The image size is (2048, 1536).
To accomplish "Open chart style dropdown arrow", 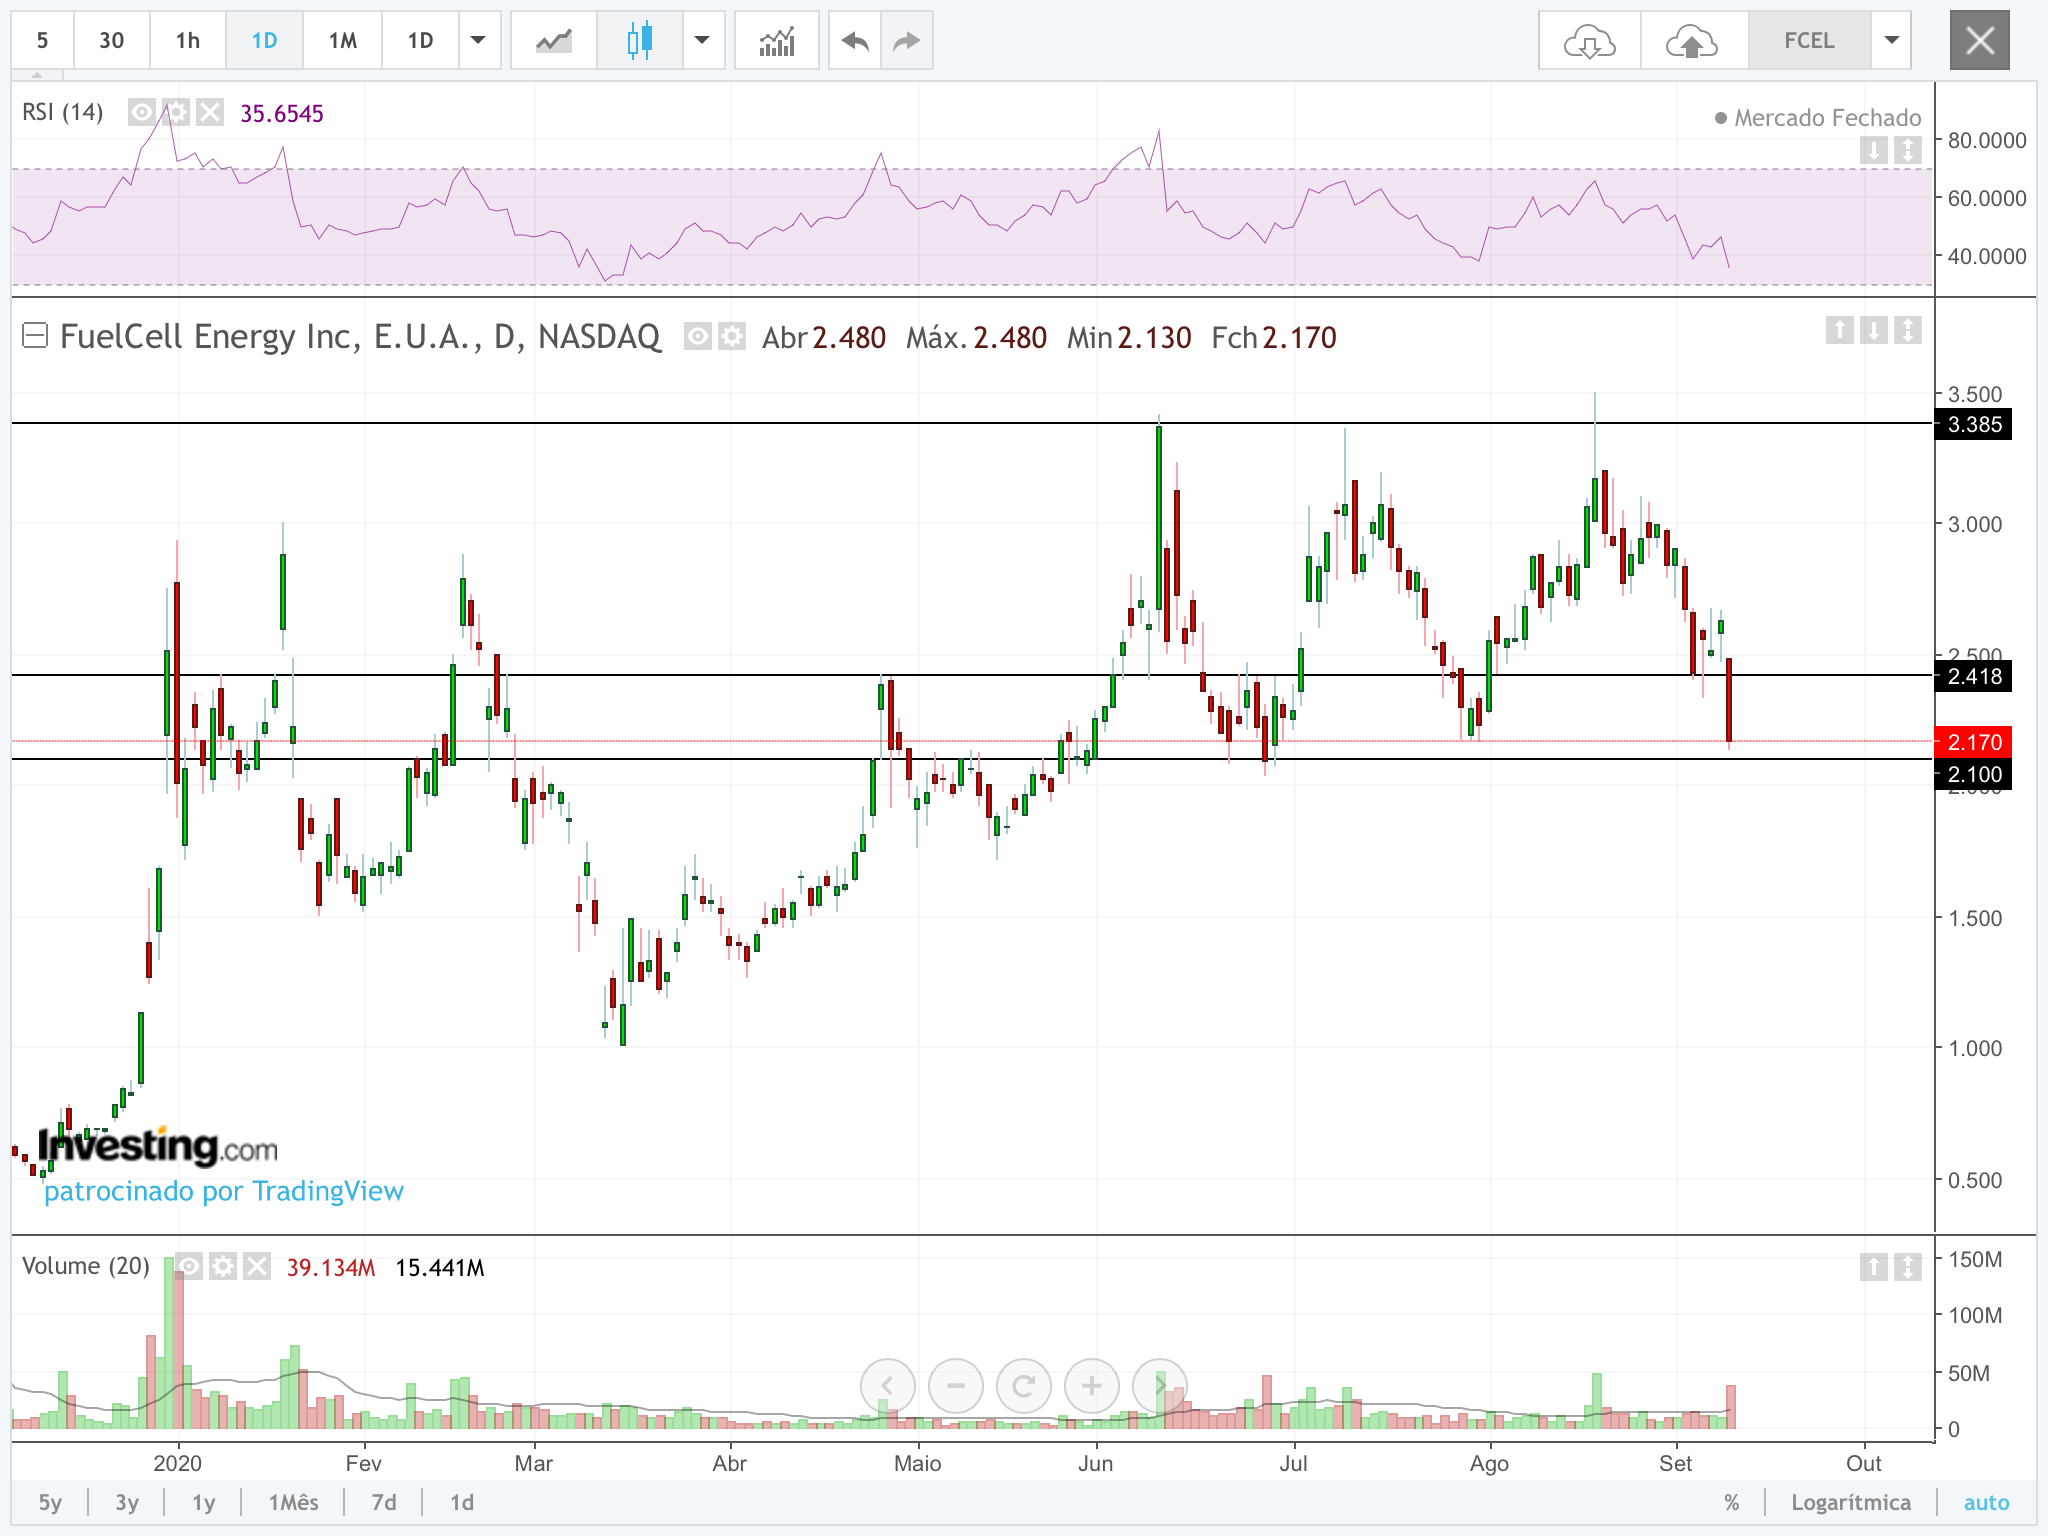I will coord(702,41).
